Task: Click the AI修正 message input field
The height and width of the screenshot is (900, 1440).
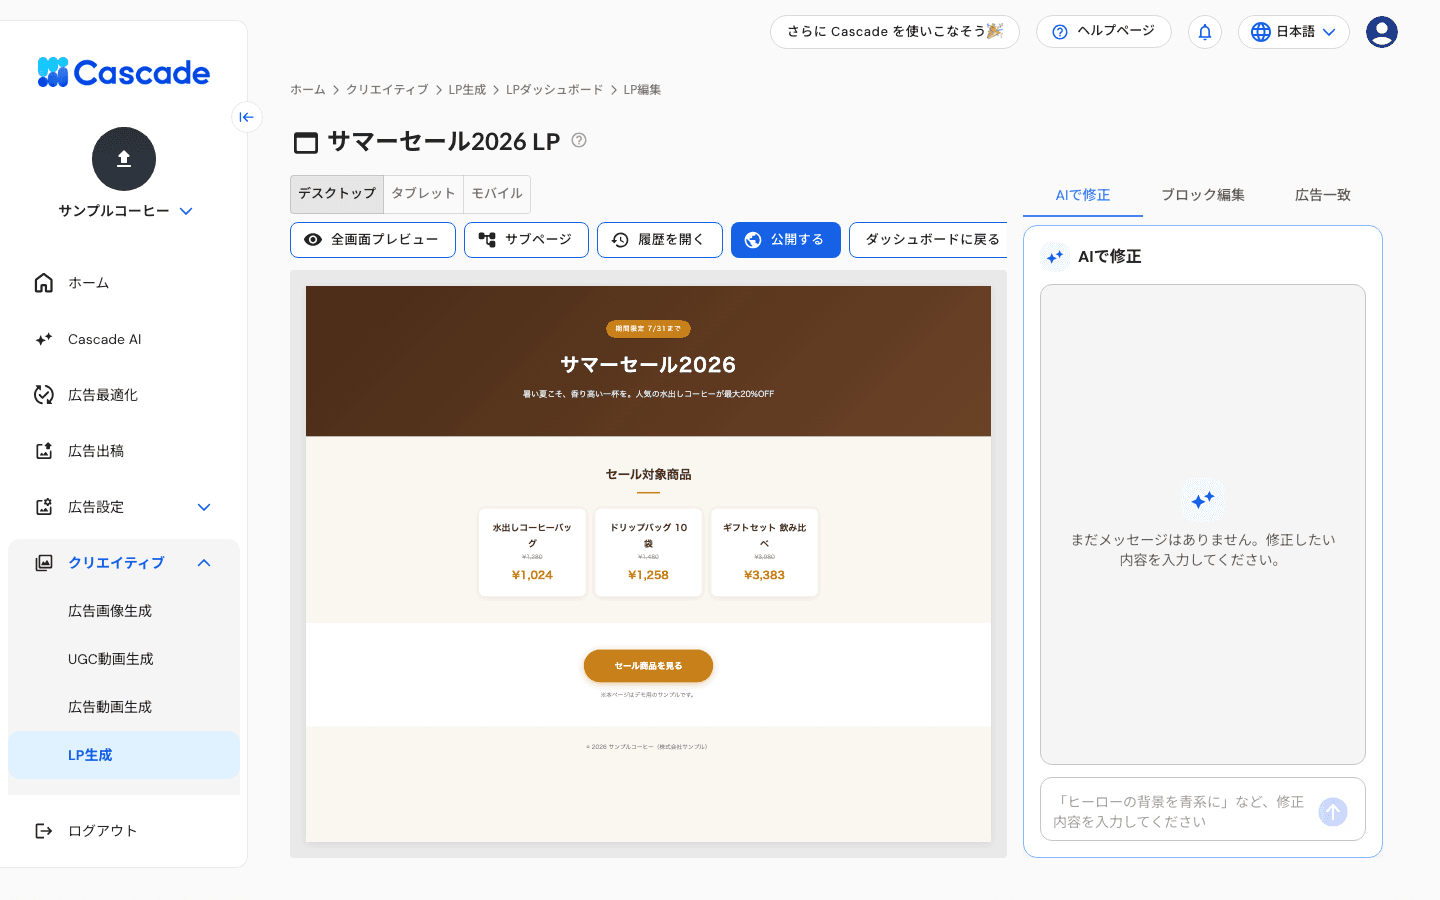Action: (1180, 811)
